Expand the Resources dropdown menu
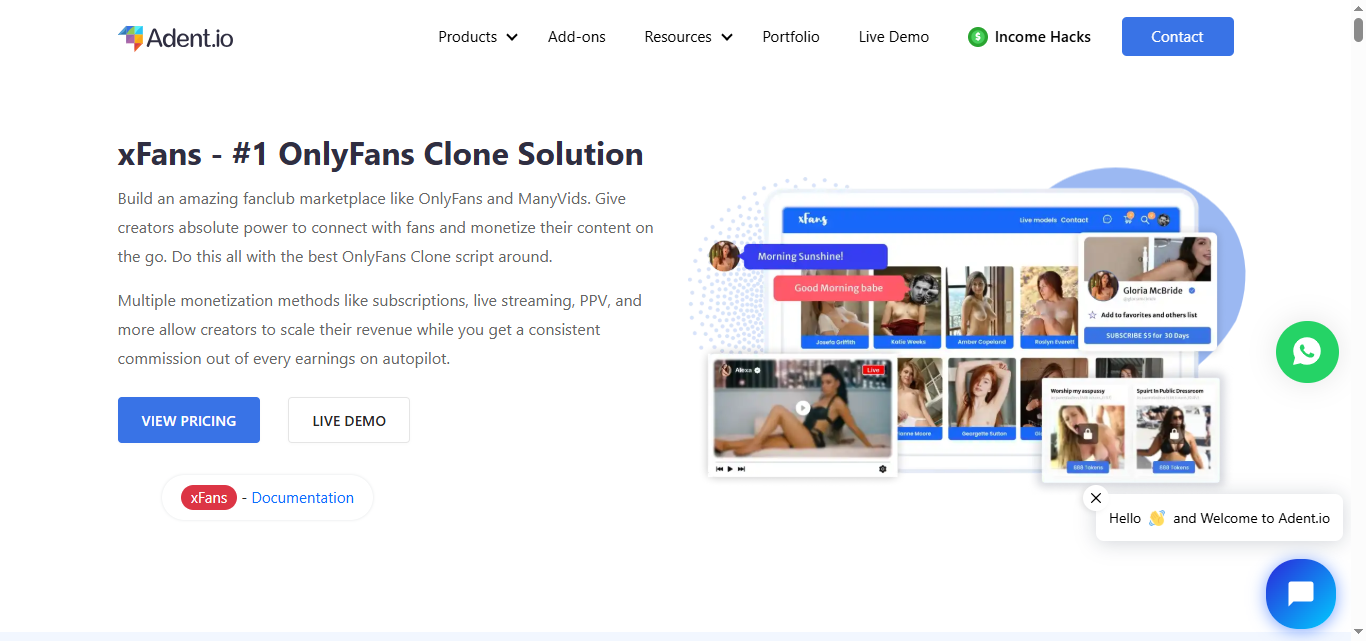Viewport: 1366px width, 641px height. tap(688, 37)
